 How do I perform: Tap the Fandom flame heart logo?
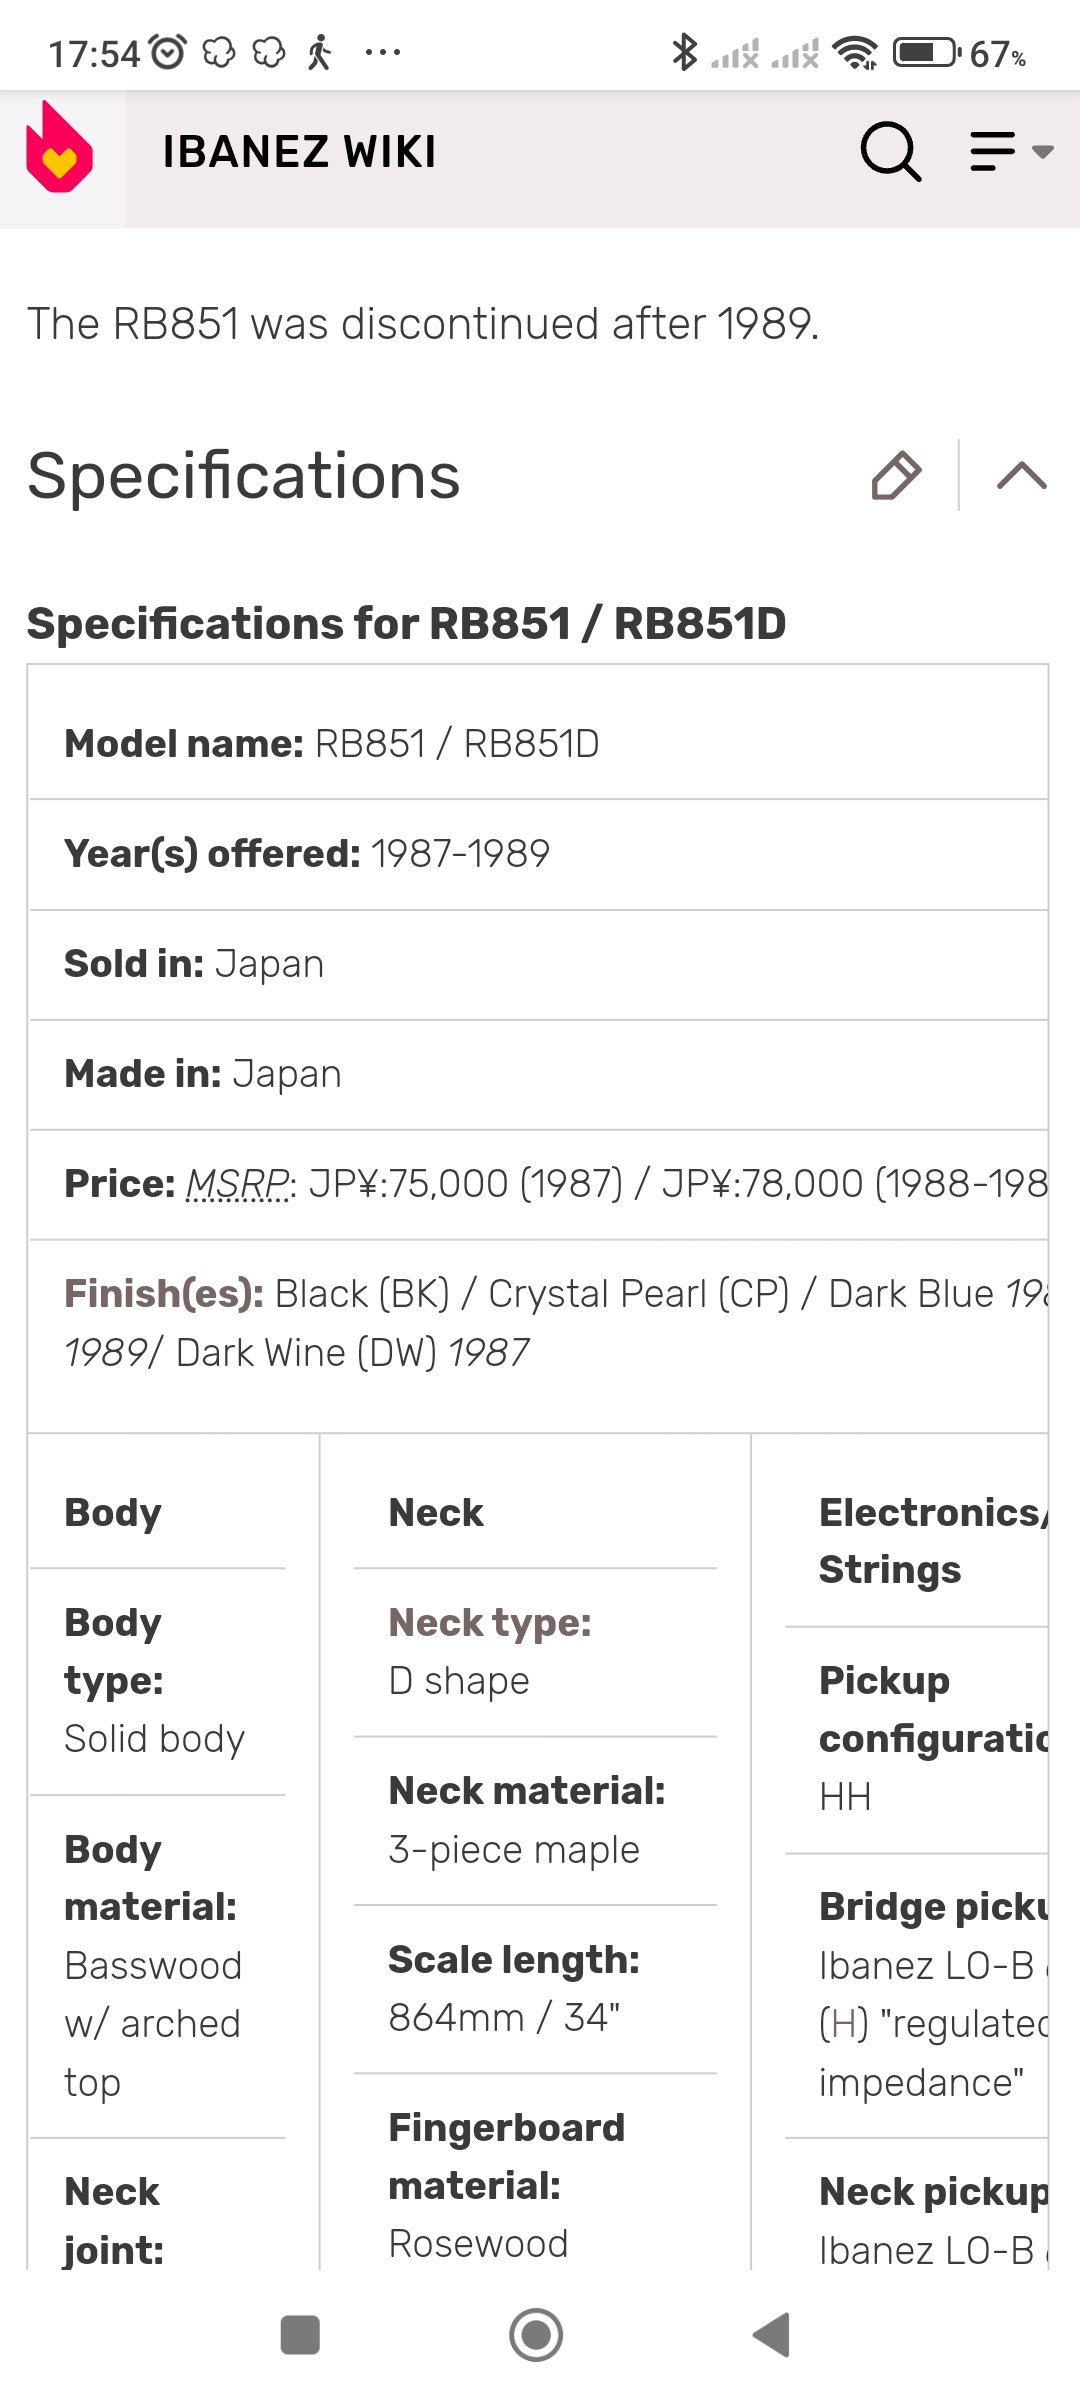pyautogui.click(x=60, y=148)
